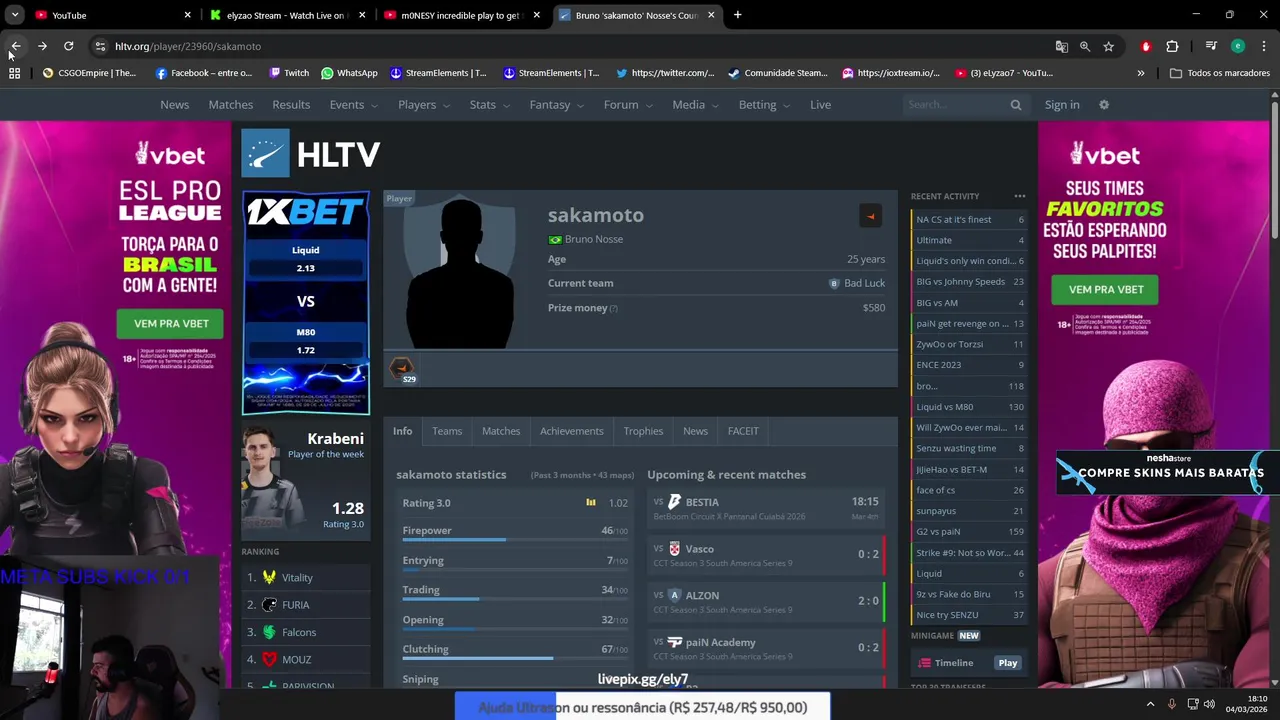
Task: Go forward with the browser forward arrow
Action: [42, 46]
